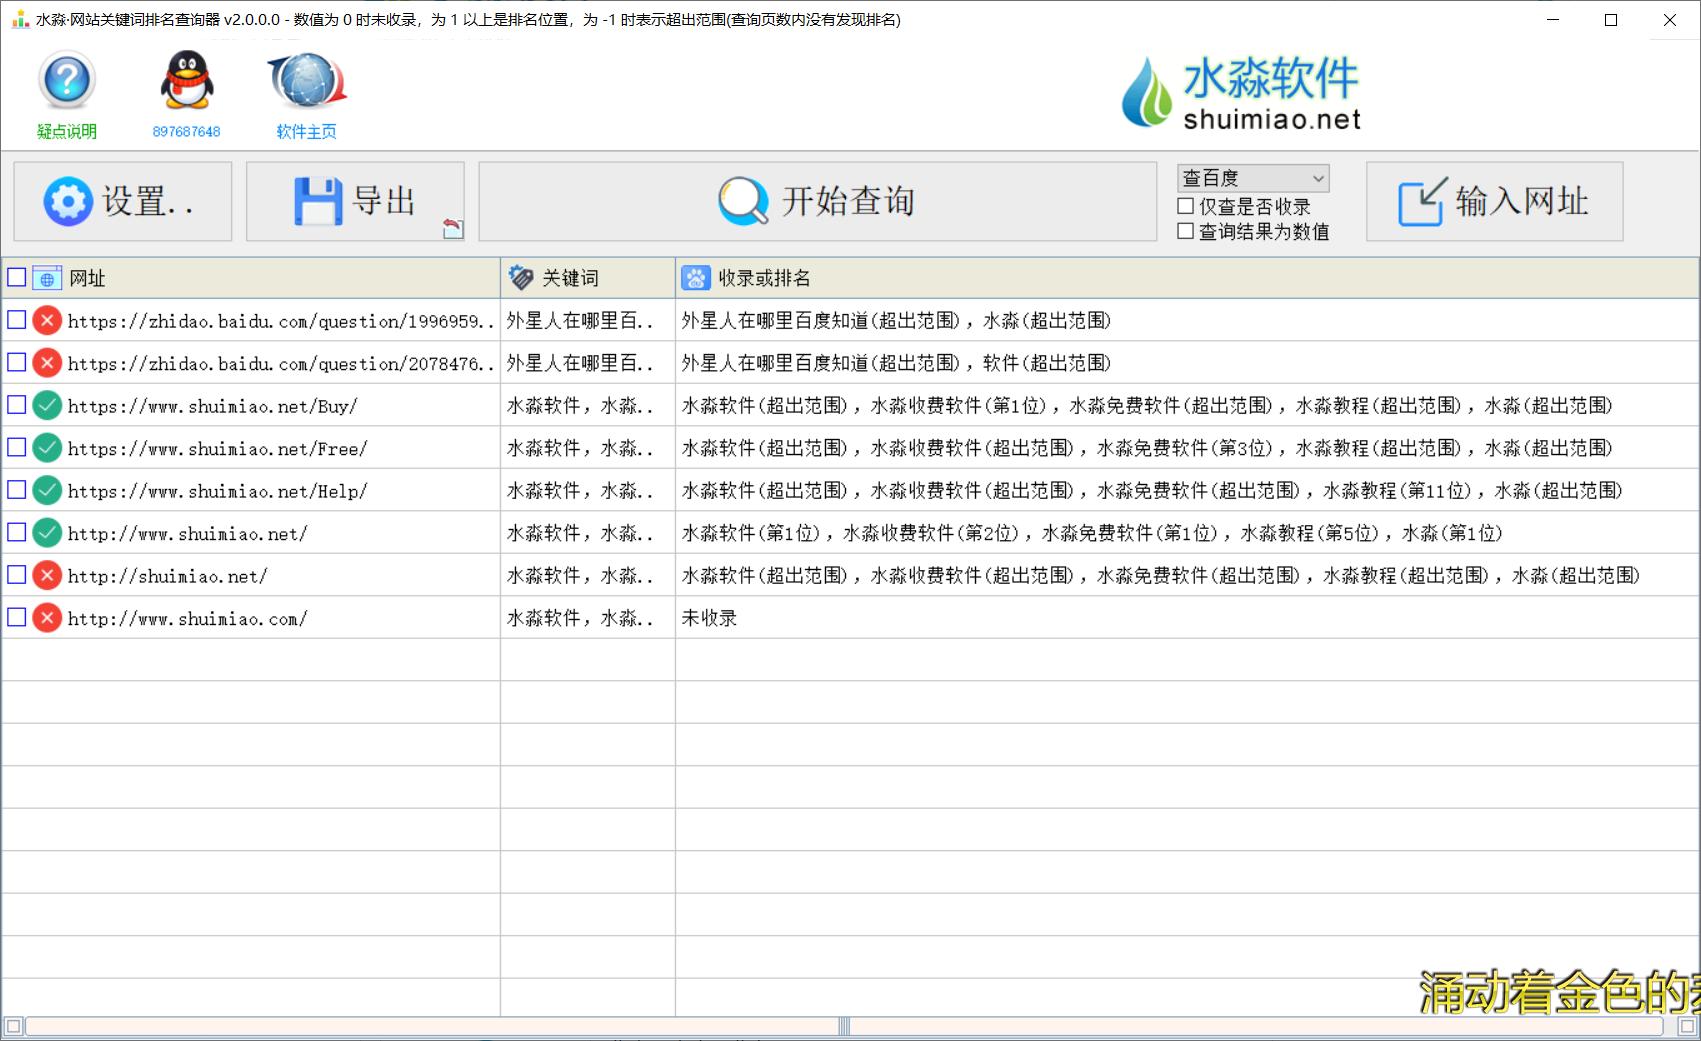Click red X status of www.shuimiao.com row
The height and width of the screenshot is (1041, 1701).
(47, 617)
